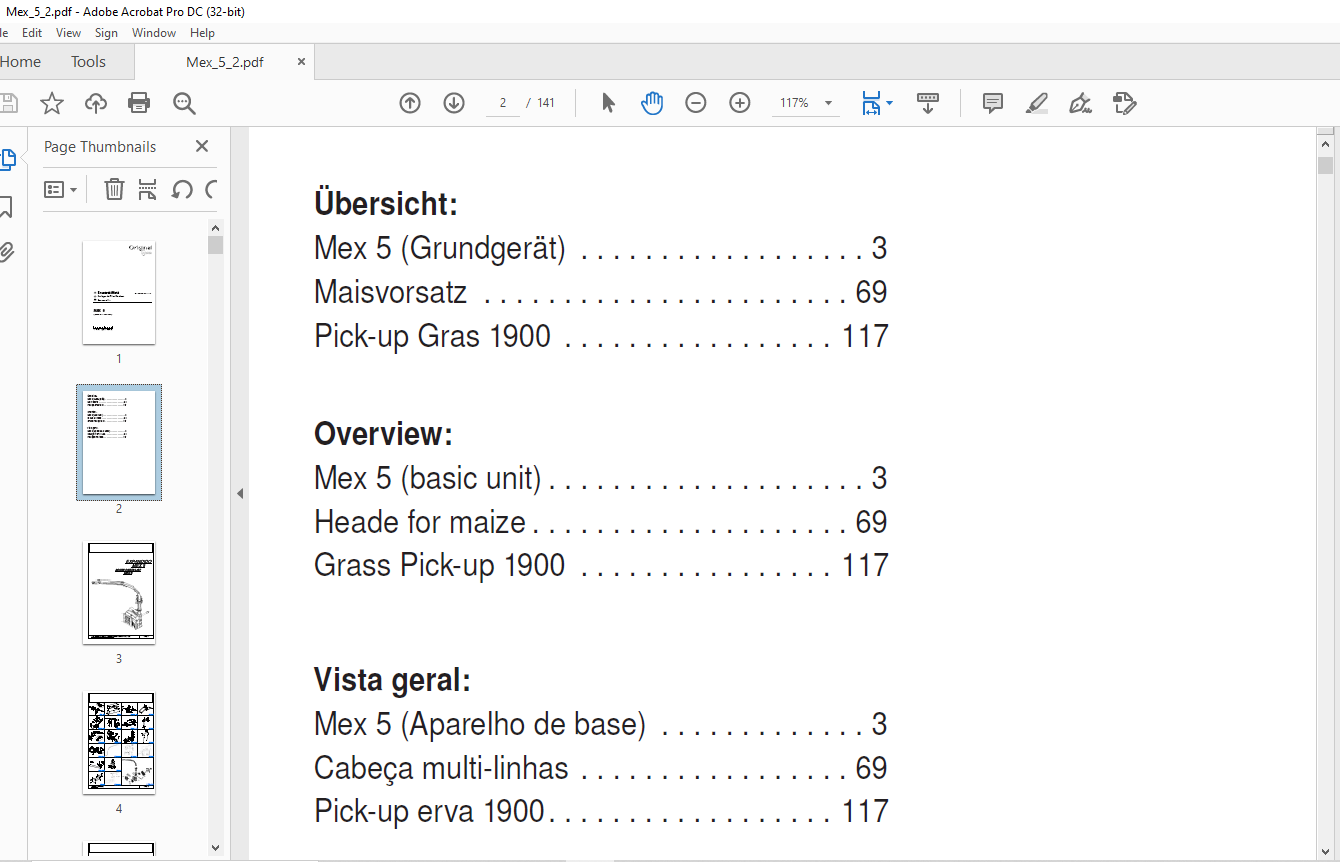Select page 3 thumbnail
This screenshot has width=1340, height=862.
[119, 593]
